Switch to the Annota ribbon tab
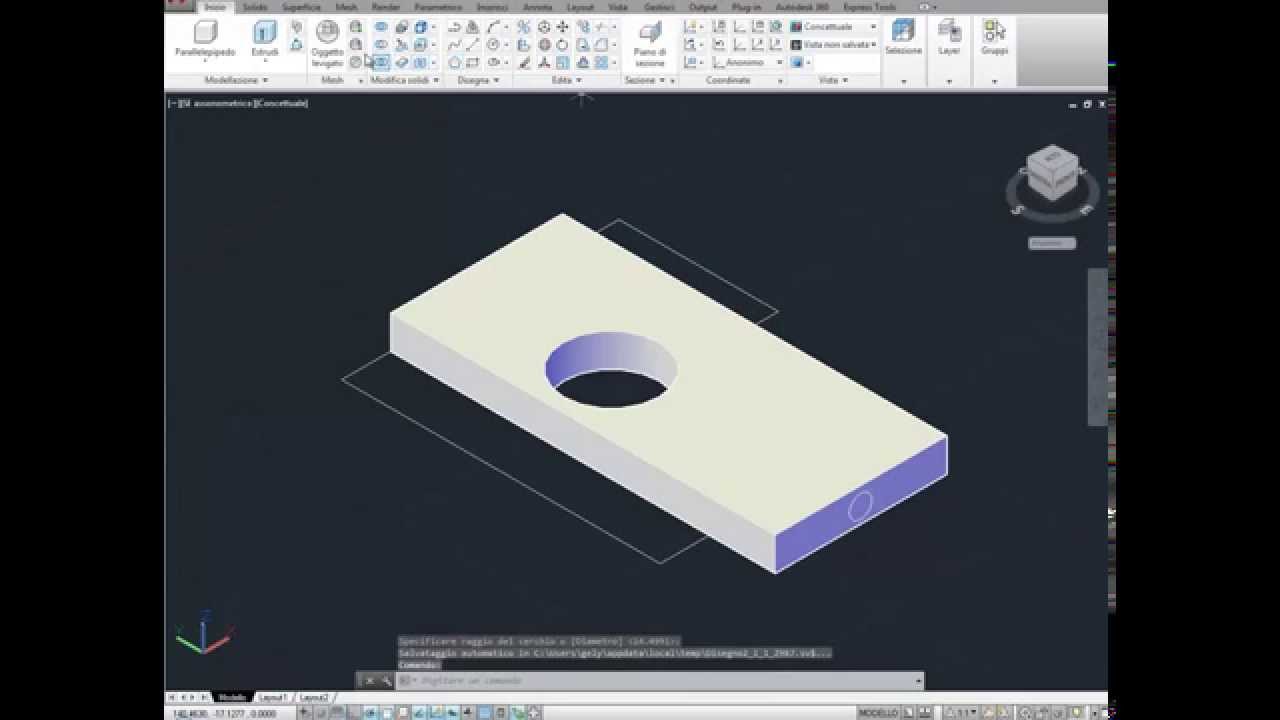 click(537, 7)
